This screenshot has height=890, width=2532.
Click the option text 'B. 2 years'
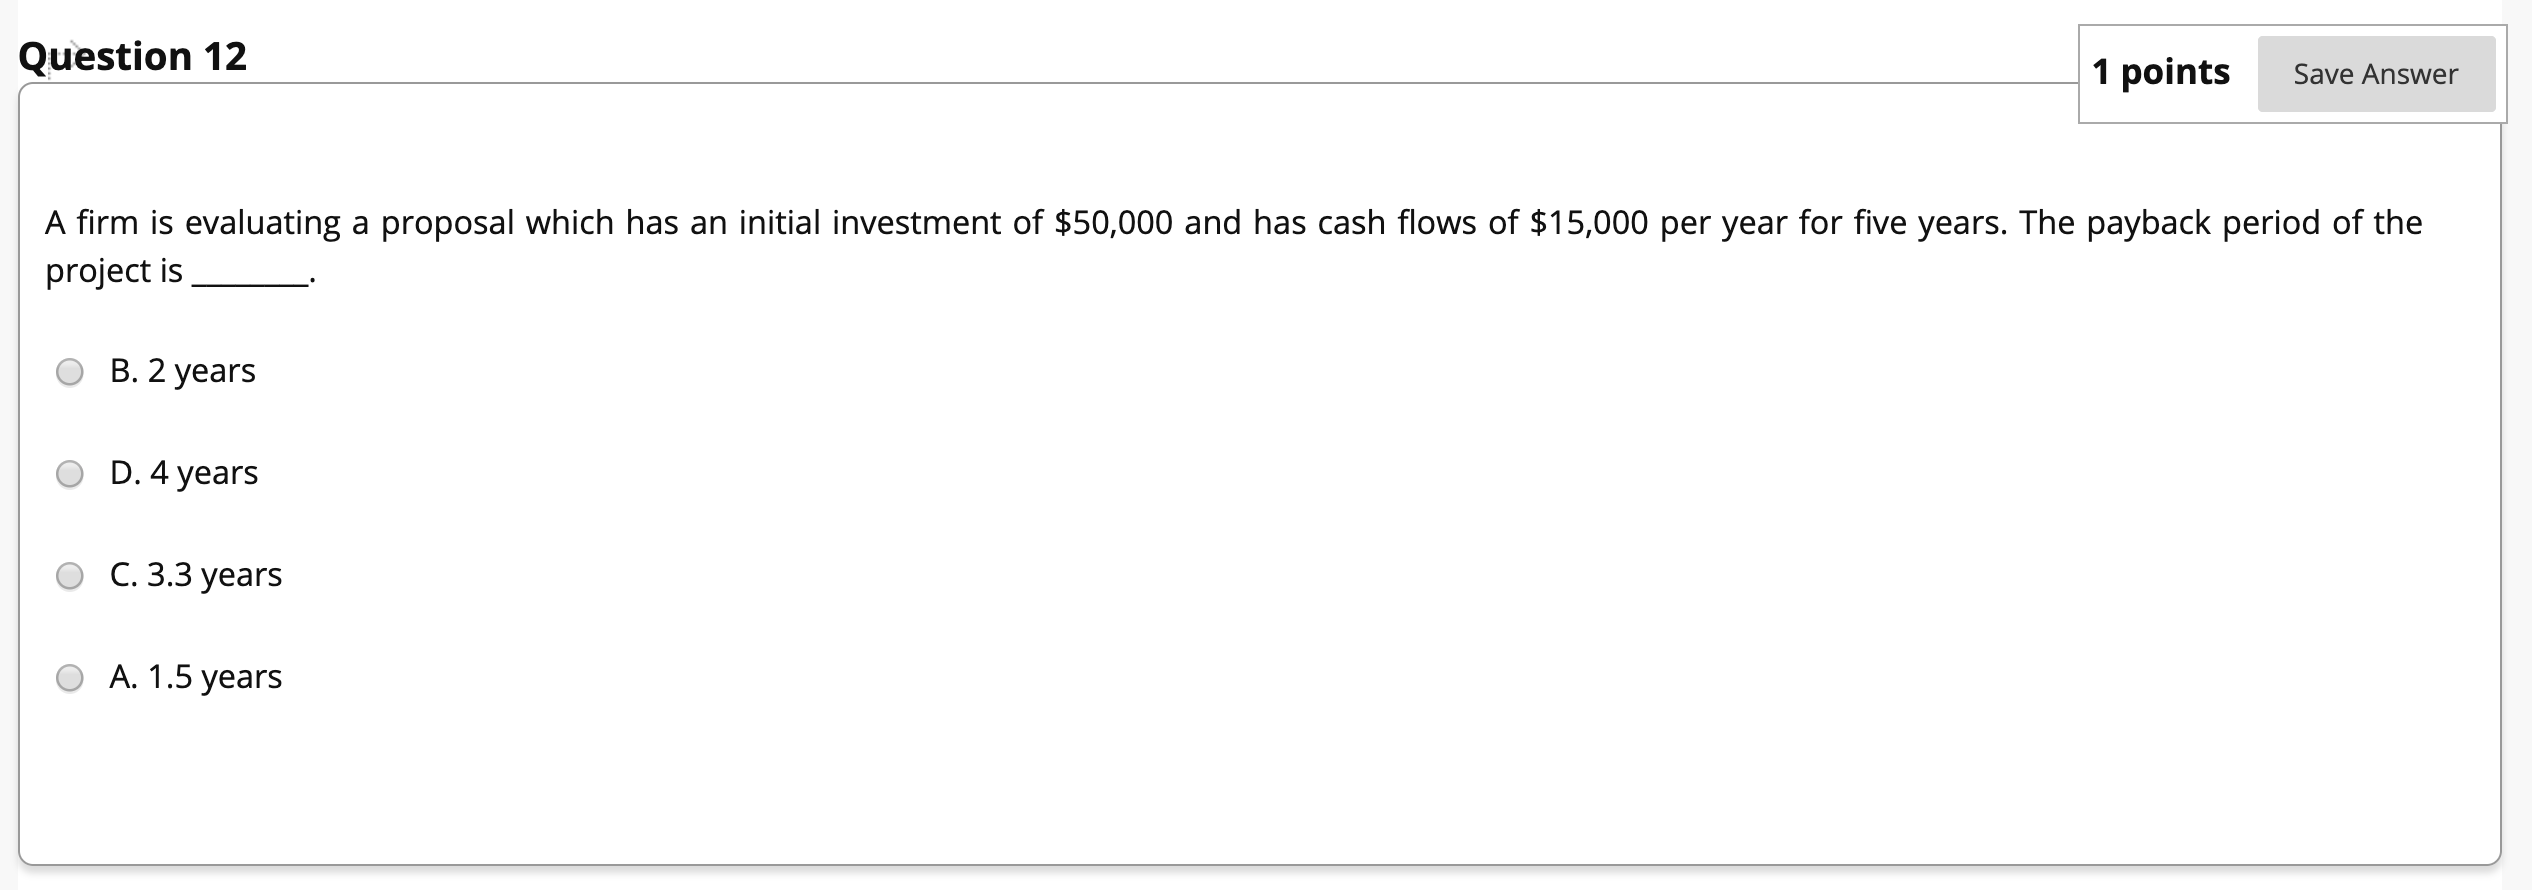(x=182, y=371)
